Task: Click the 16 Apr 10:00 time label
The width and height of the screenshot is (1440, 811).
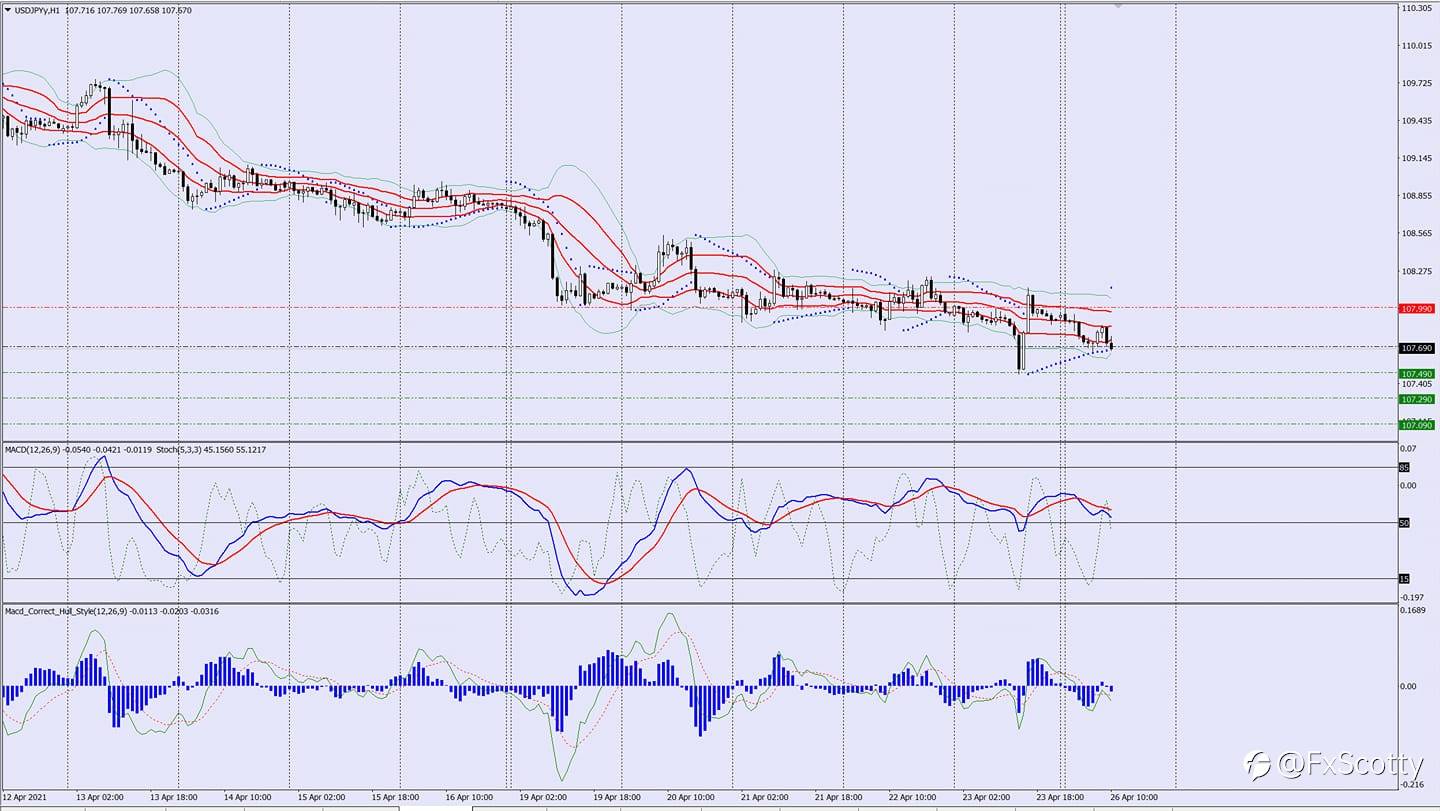Action: point(470,798)
